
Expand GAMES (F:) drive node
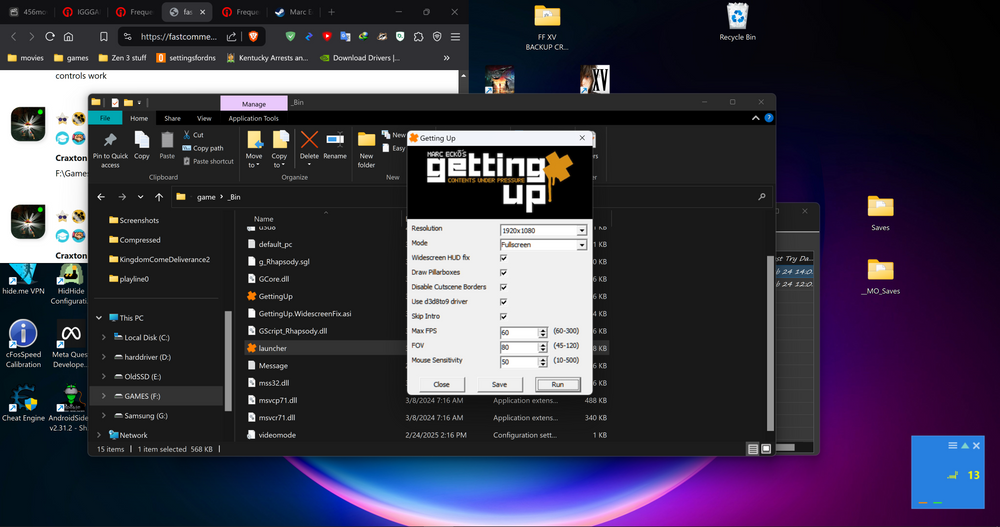pyautogui.click(x=103, y=396)
